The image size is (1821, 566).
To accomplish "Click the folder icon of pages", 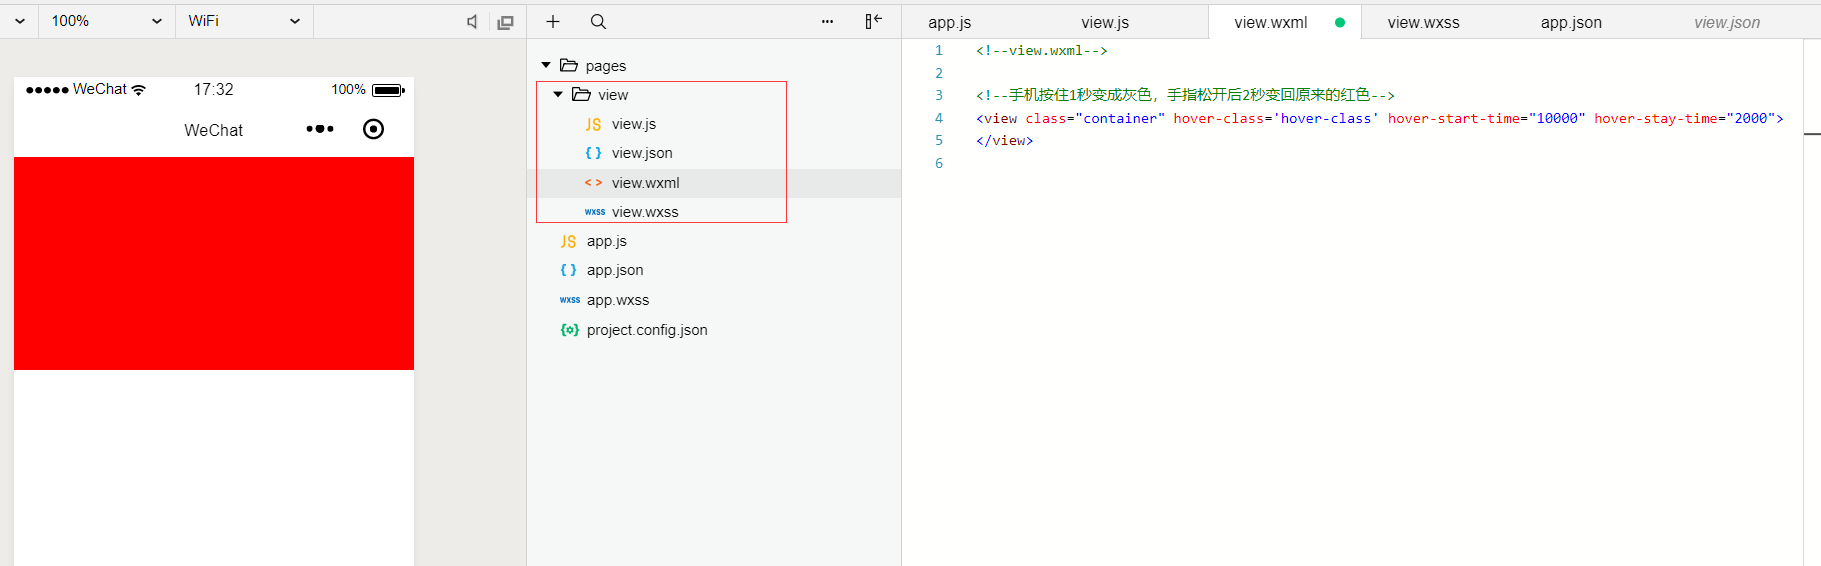I will click(569, 65).
